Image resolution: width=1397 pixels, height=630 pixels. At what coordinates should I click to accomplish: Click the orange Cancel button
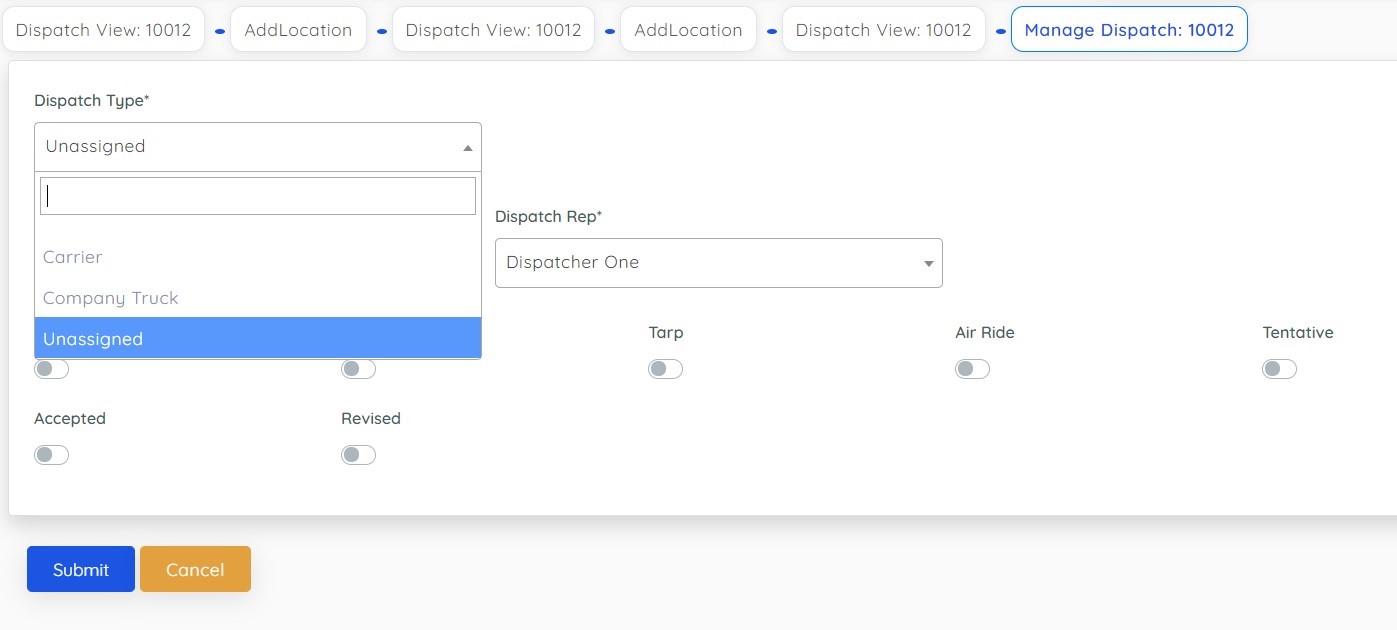(x=195, y=569)
